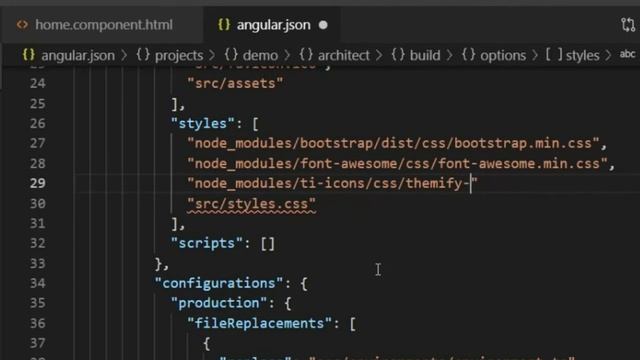Click the empty brackets after "scripts"
Viewport: 640px width, 360px height.
[x=268, y=244]
